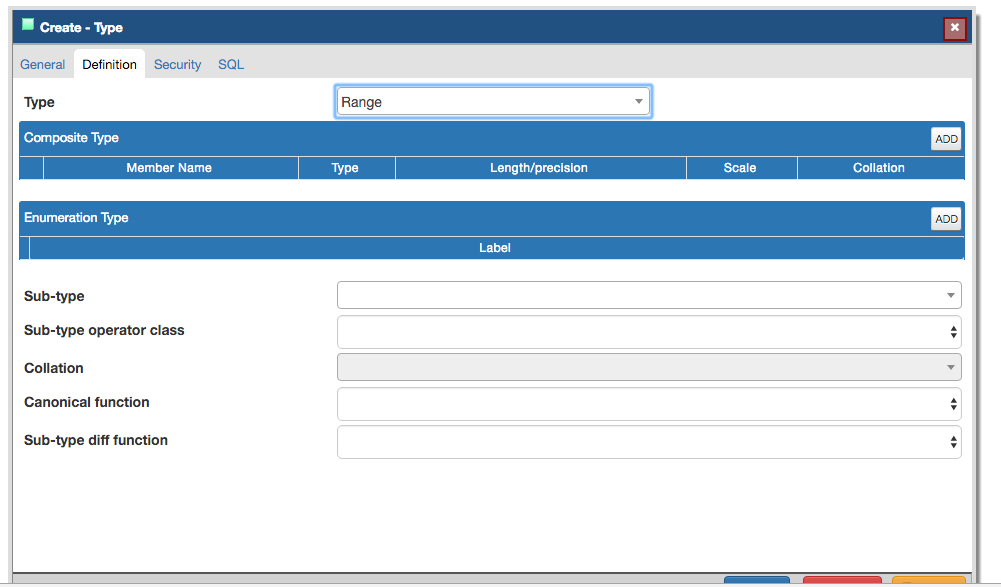This screenshot has height=587, width=1001.
Task: Open the Type dropdown showing Range
Action: (494, 102)
